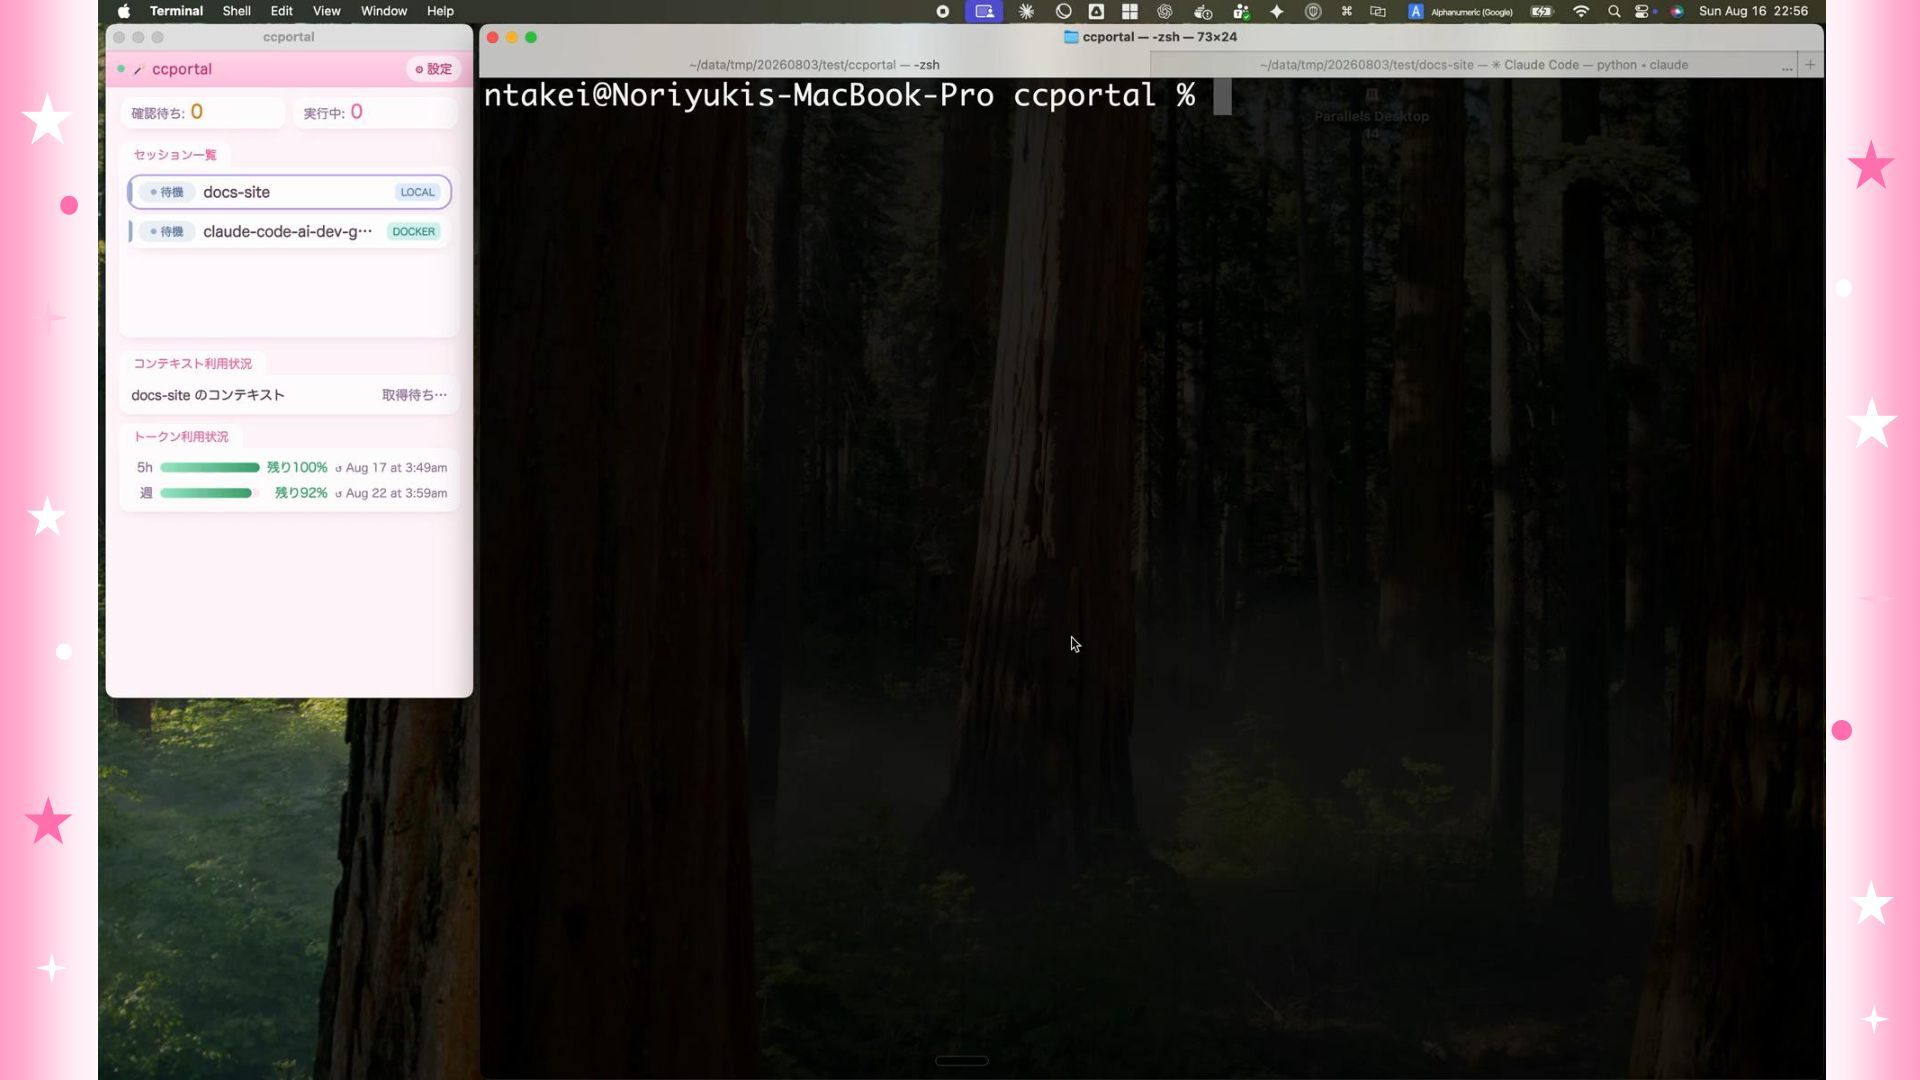Click the 実行中 count card
Image resolution: width=1920 pixels, height=1080 pixels.
[375, 112]
